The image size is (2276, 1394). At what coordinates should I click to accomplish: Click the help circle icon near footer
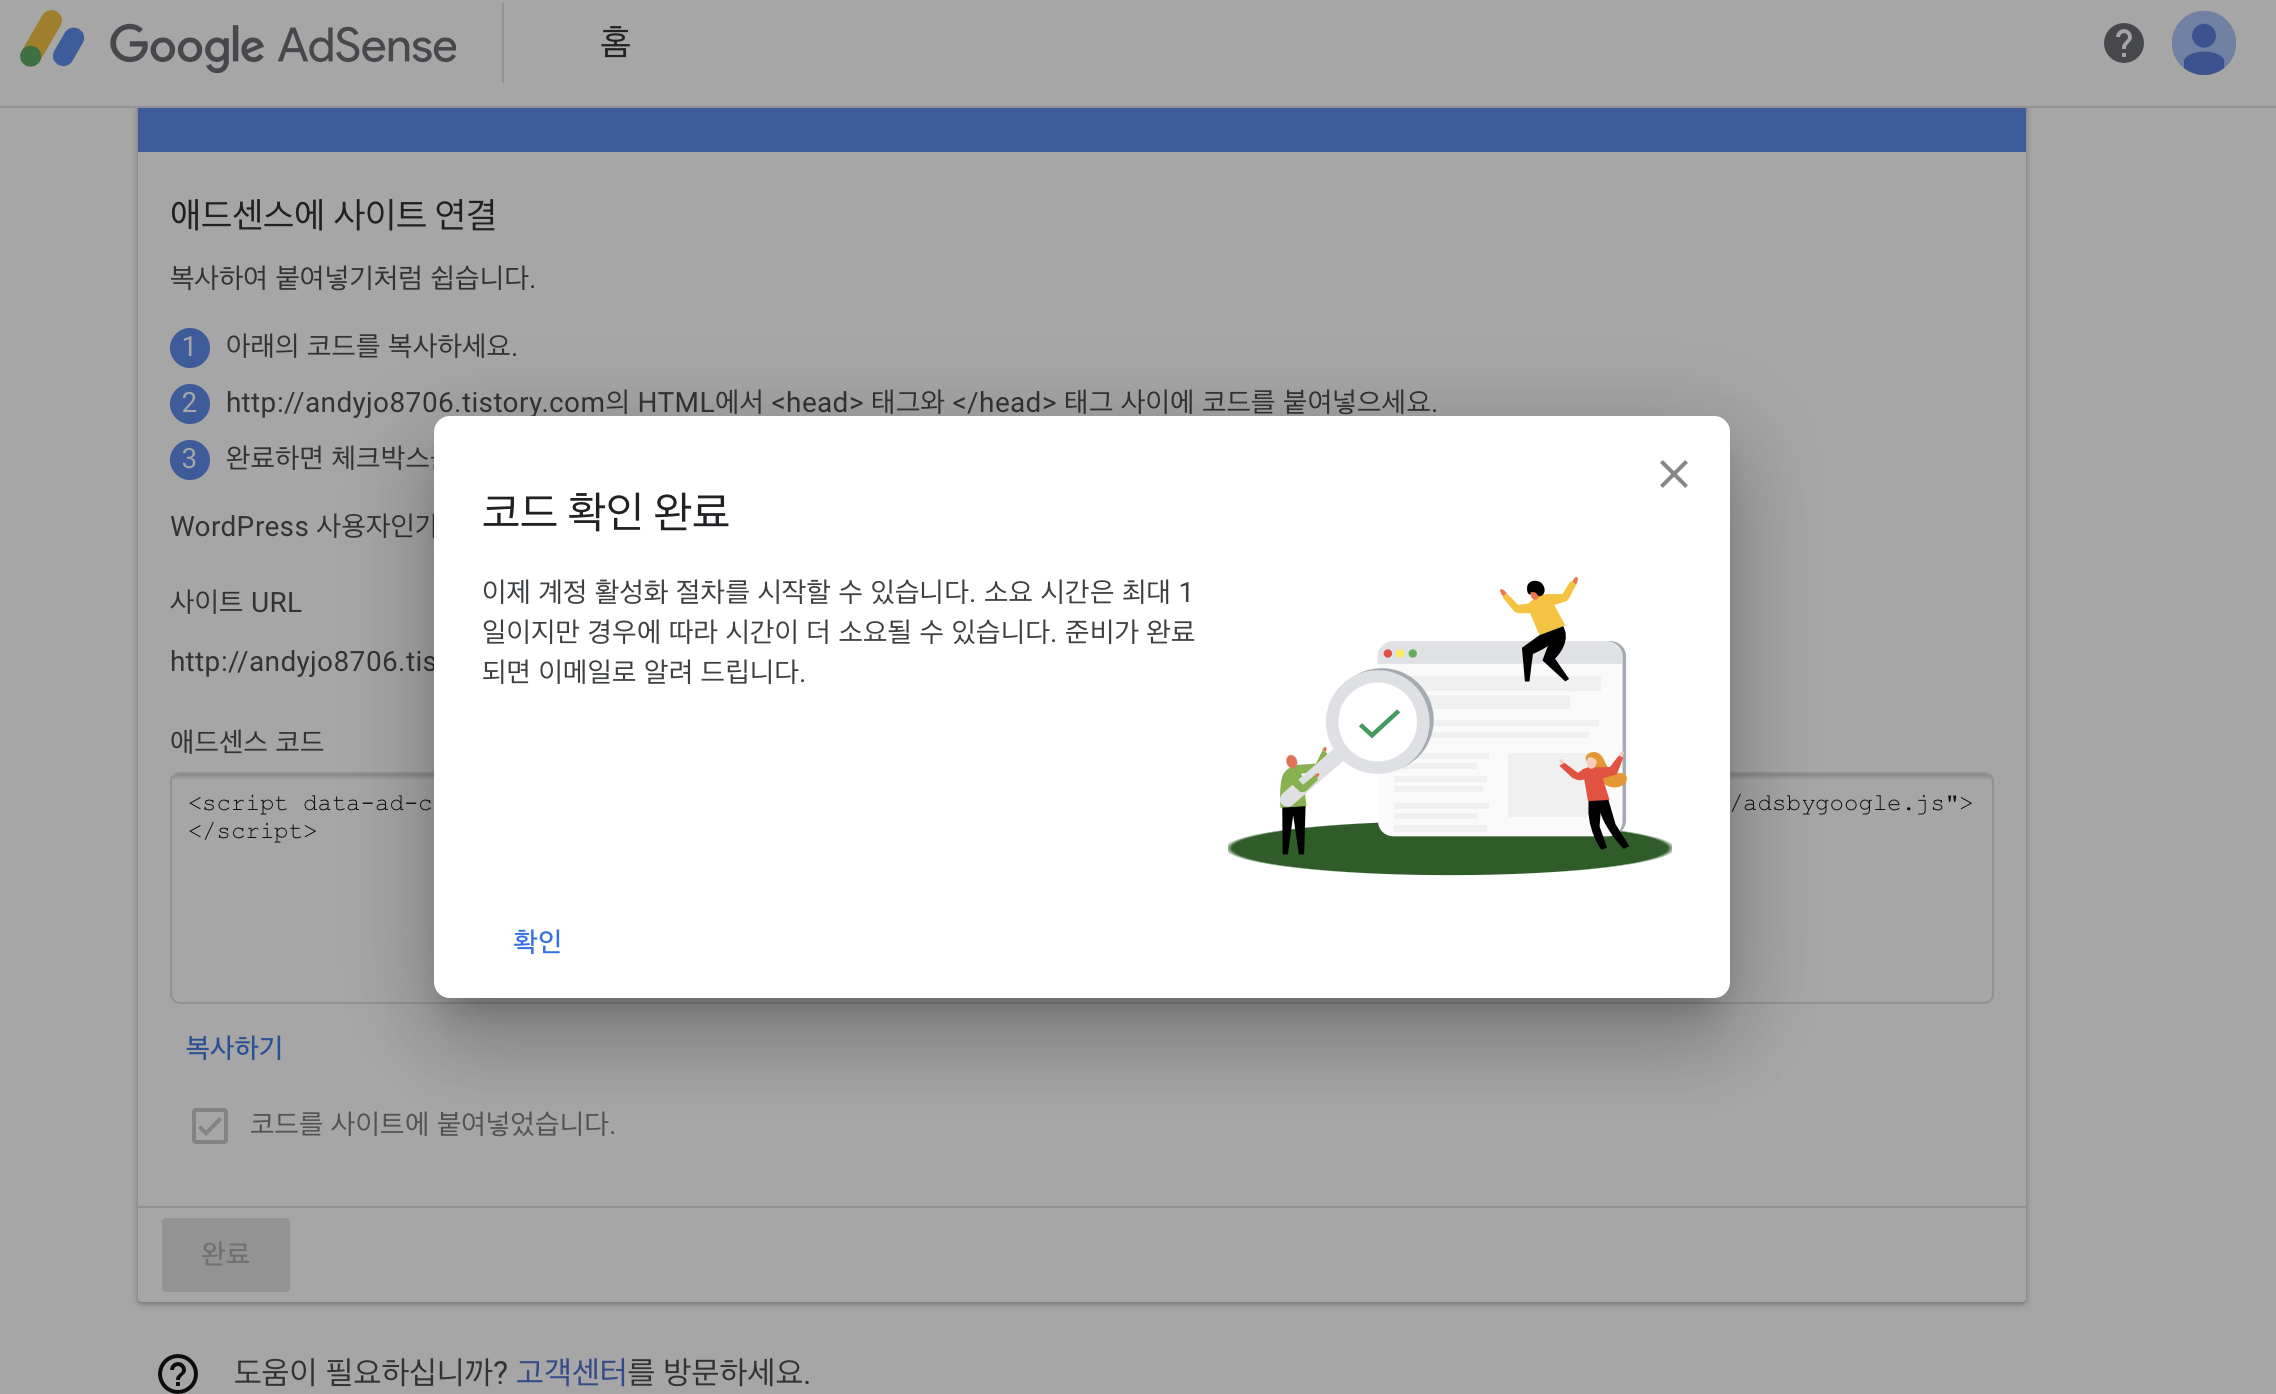[x=178, y=1372]
